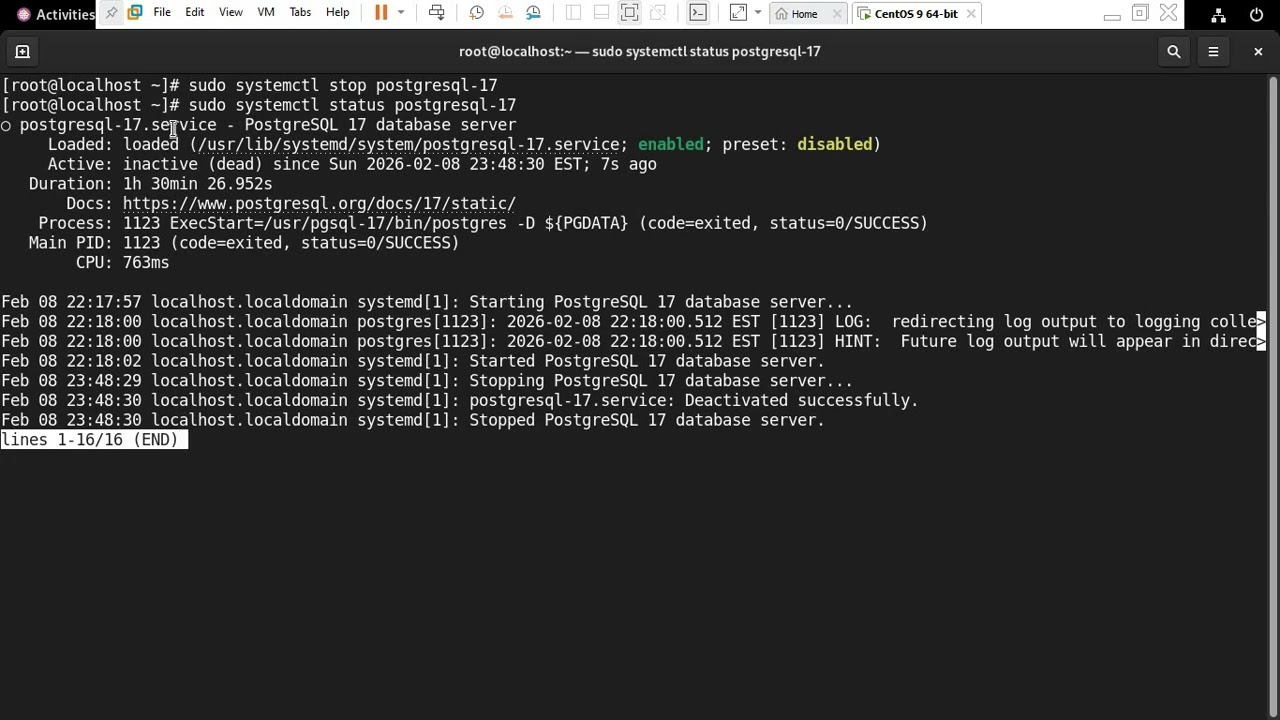1280x720 pixels.
Task: Click the yellow 'disabled' preset text
Action: [x=834, y=144]
